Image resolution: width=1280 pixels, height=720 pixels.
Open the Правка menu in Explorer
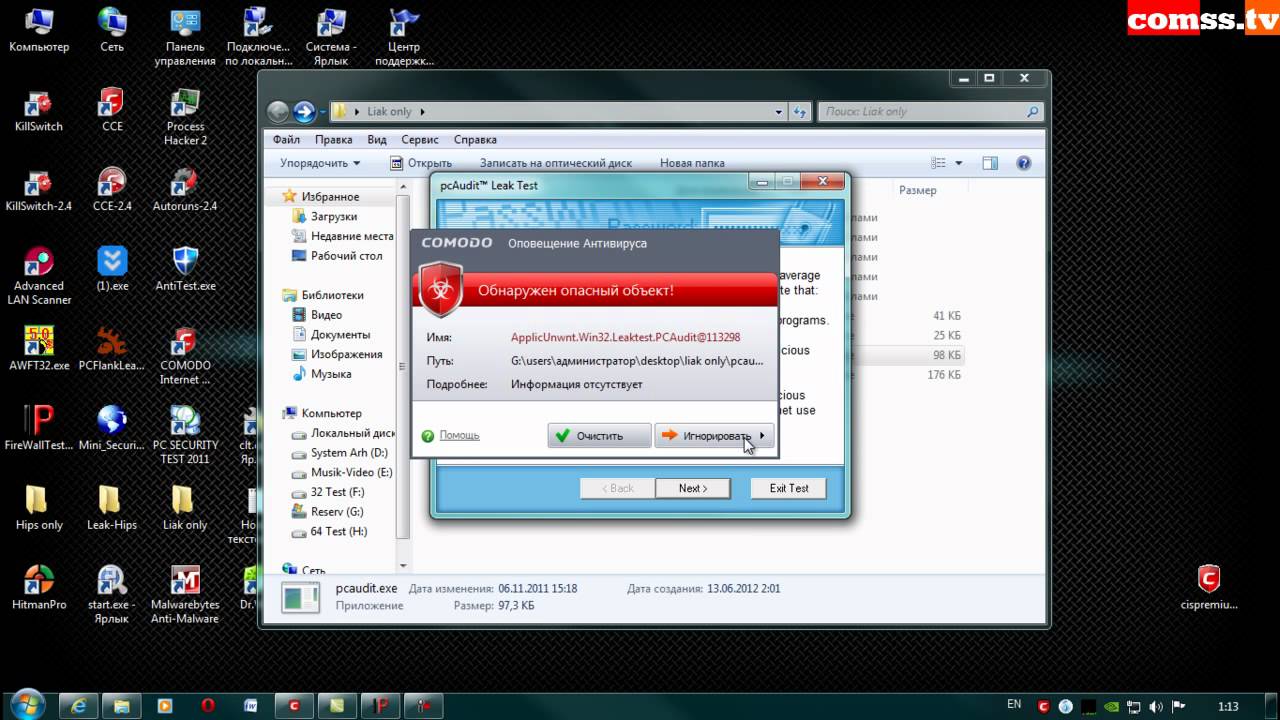(333, 140)
